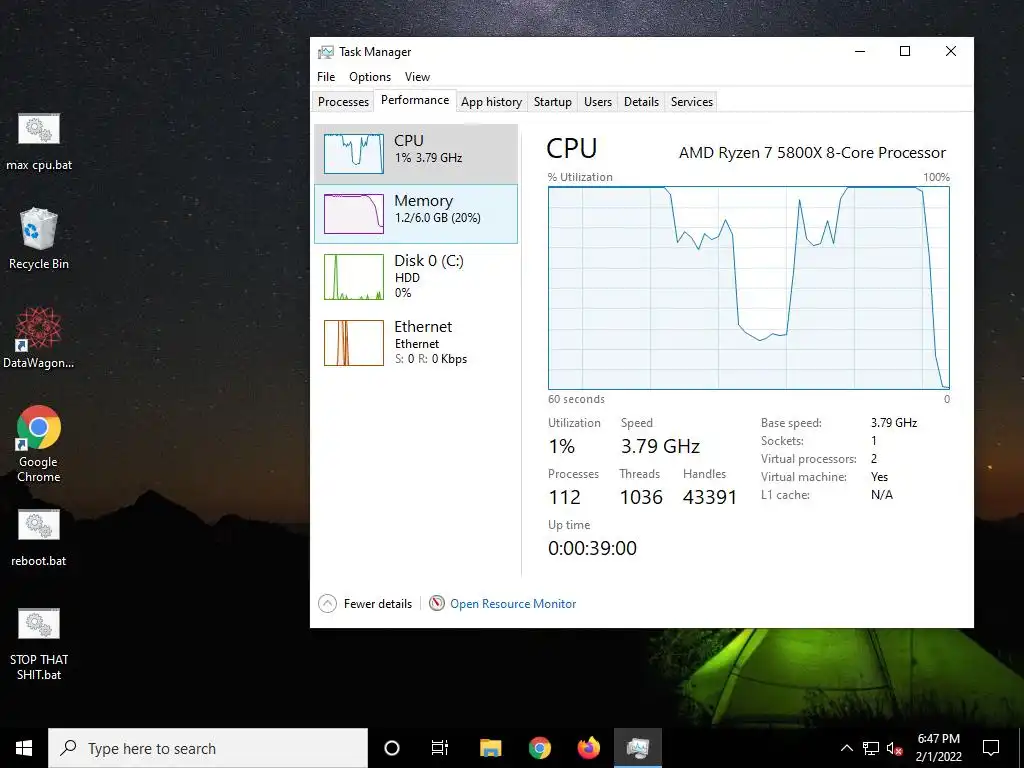Open the max cpu.bat desktop file
The width and height of the screenshot is (1024, 768).
(x=39, y=142)
